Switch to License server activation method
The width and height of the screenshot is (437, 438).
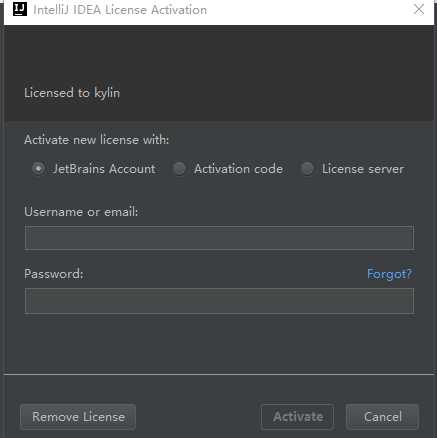point(307,169)
